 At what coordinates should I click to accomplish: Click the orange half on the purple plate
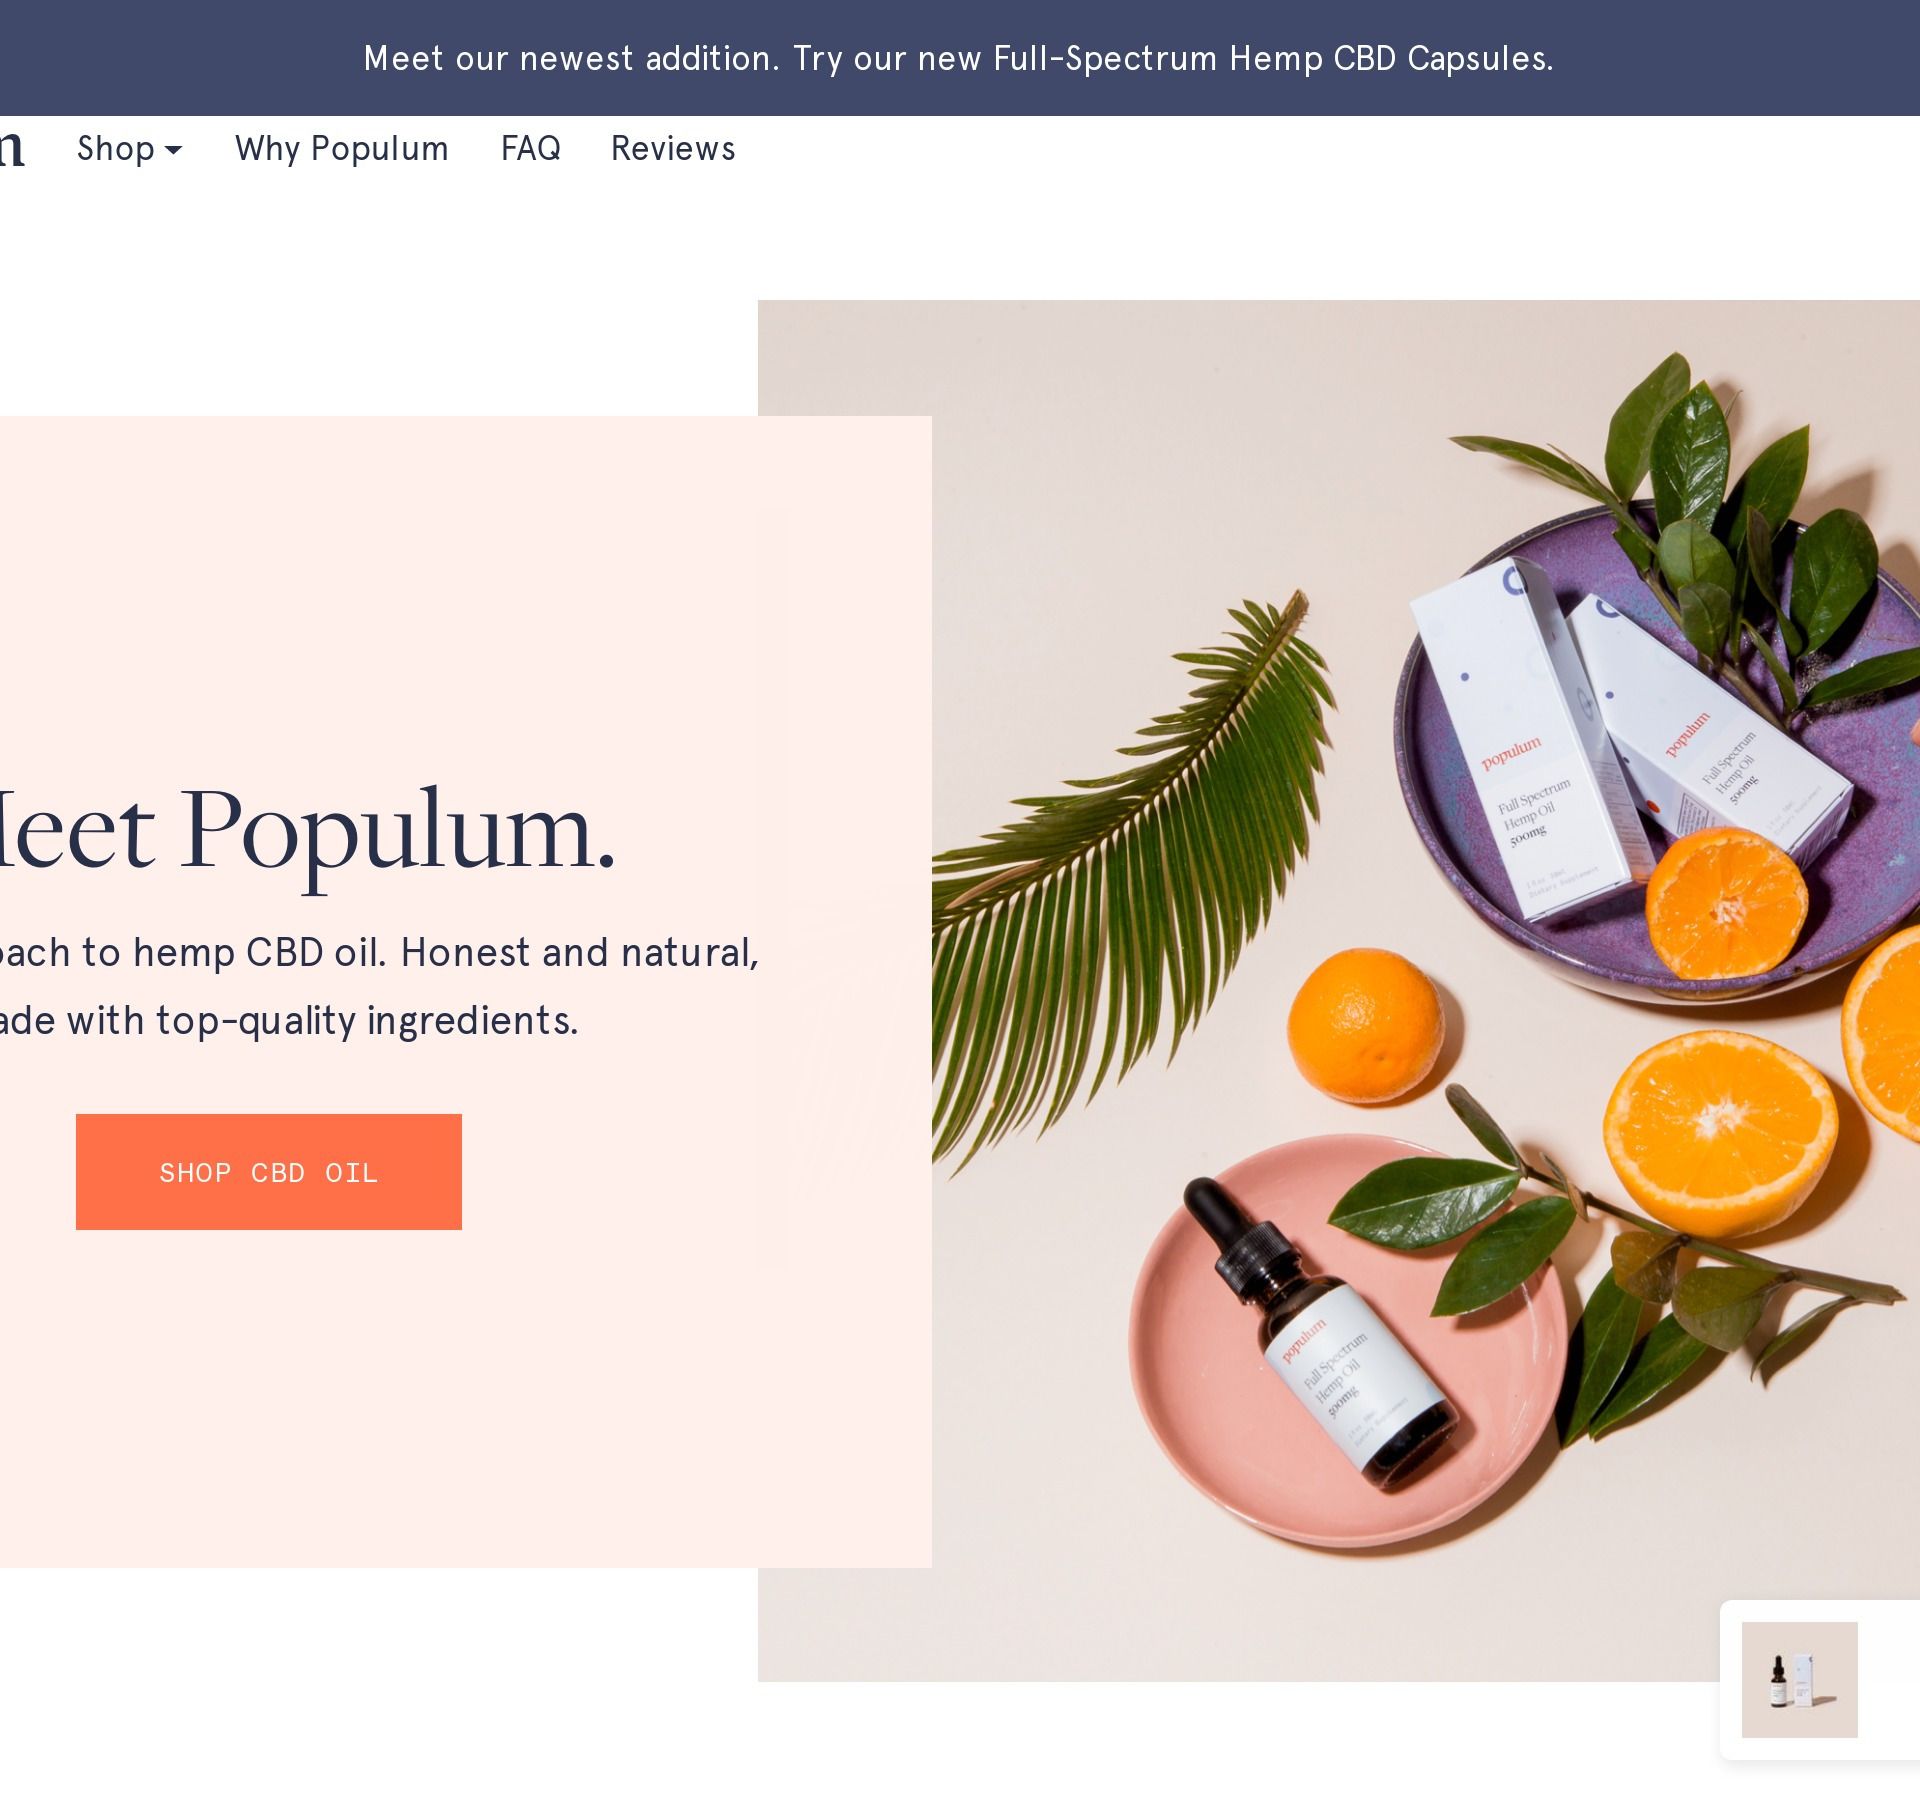click(x=1727, y=905)
